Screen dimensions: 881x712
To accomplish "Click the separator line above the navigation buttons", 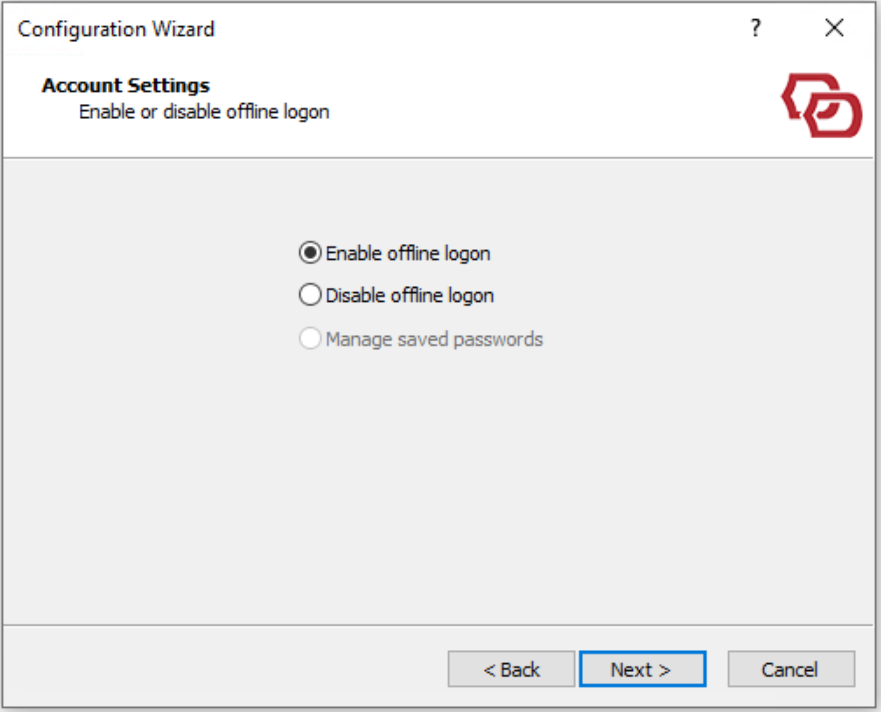I will click(440, 626).
